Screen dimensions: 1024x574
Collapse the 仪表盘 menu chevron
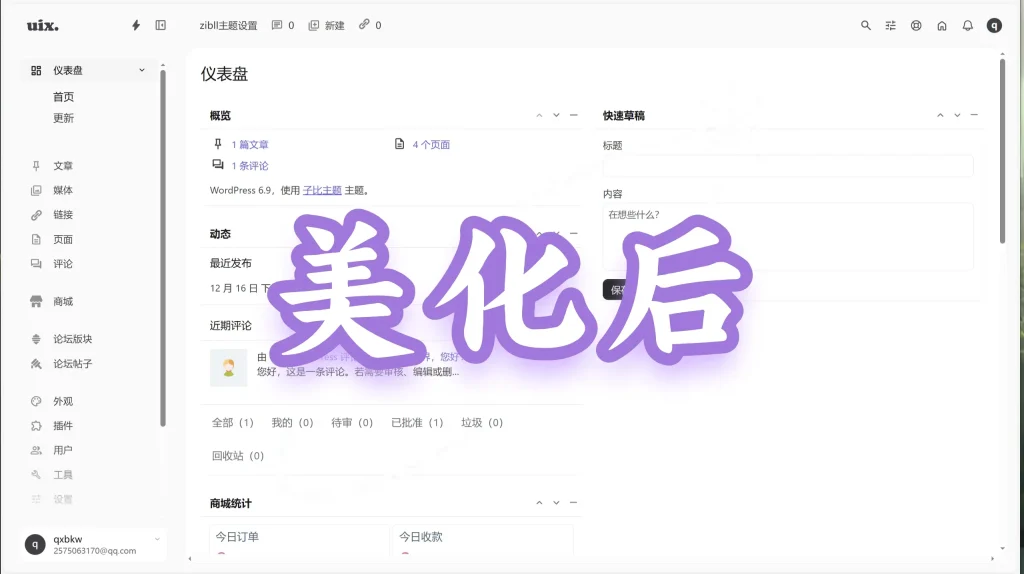click(142, 70)
